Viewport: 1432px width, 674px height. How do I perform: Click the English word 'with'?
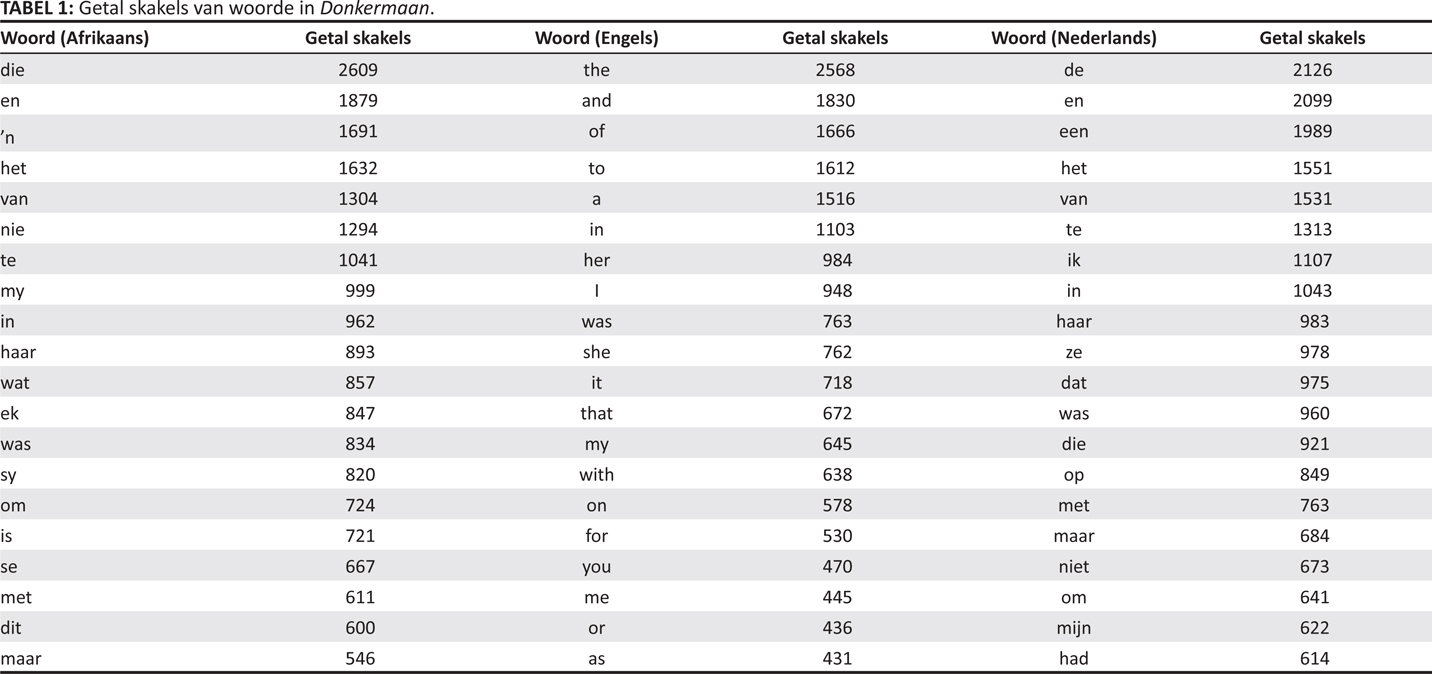(596, 474)
